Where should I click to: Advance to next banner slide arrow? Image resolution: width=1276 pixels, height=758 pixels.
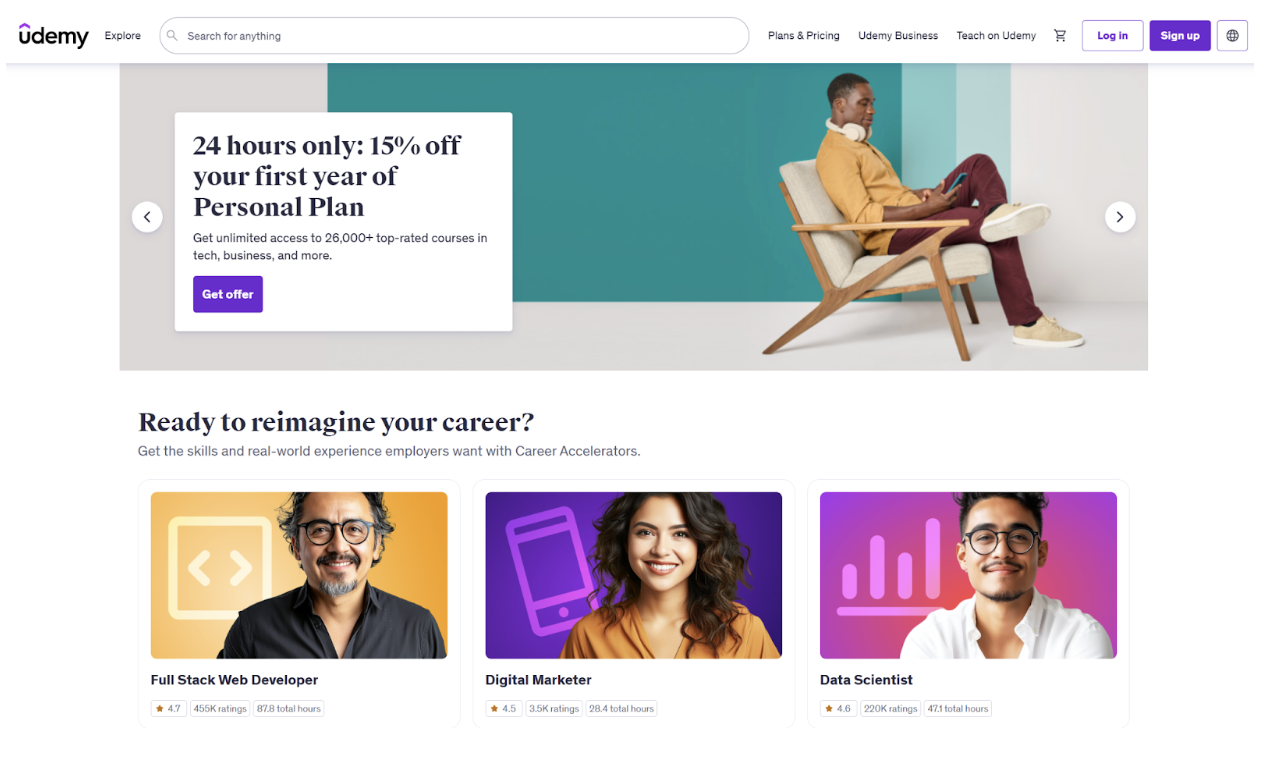click(1120, 217)
